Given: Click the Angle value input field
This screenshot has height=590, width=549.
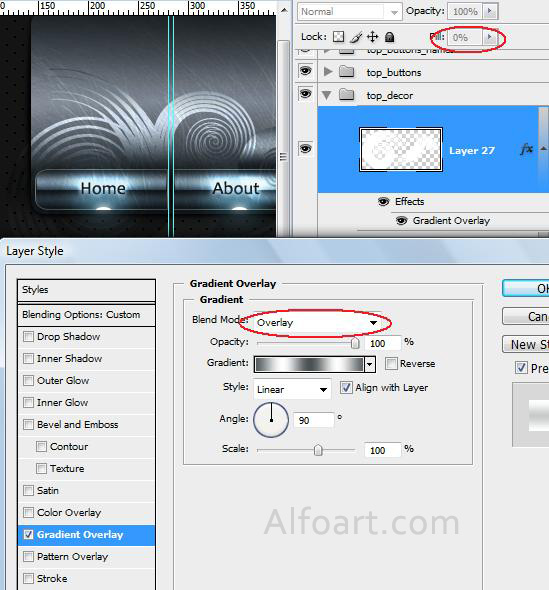Looking at the screenshot, I should pos(313,420).
